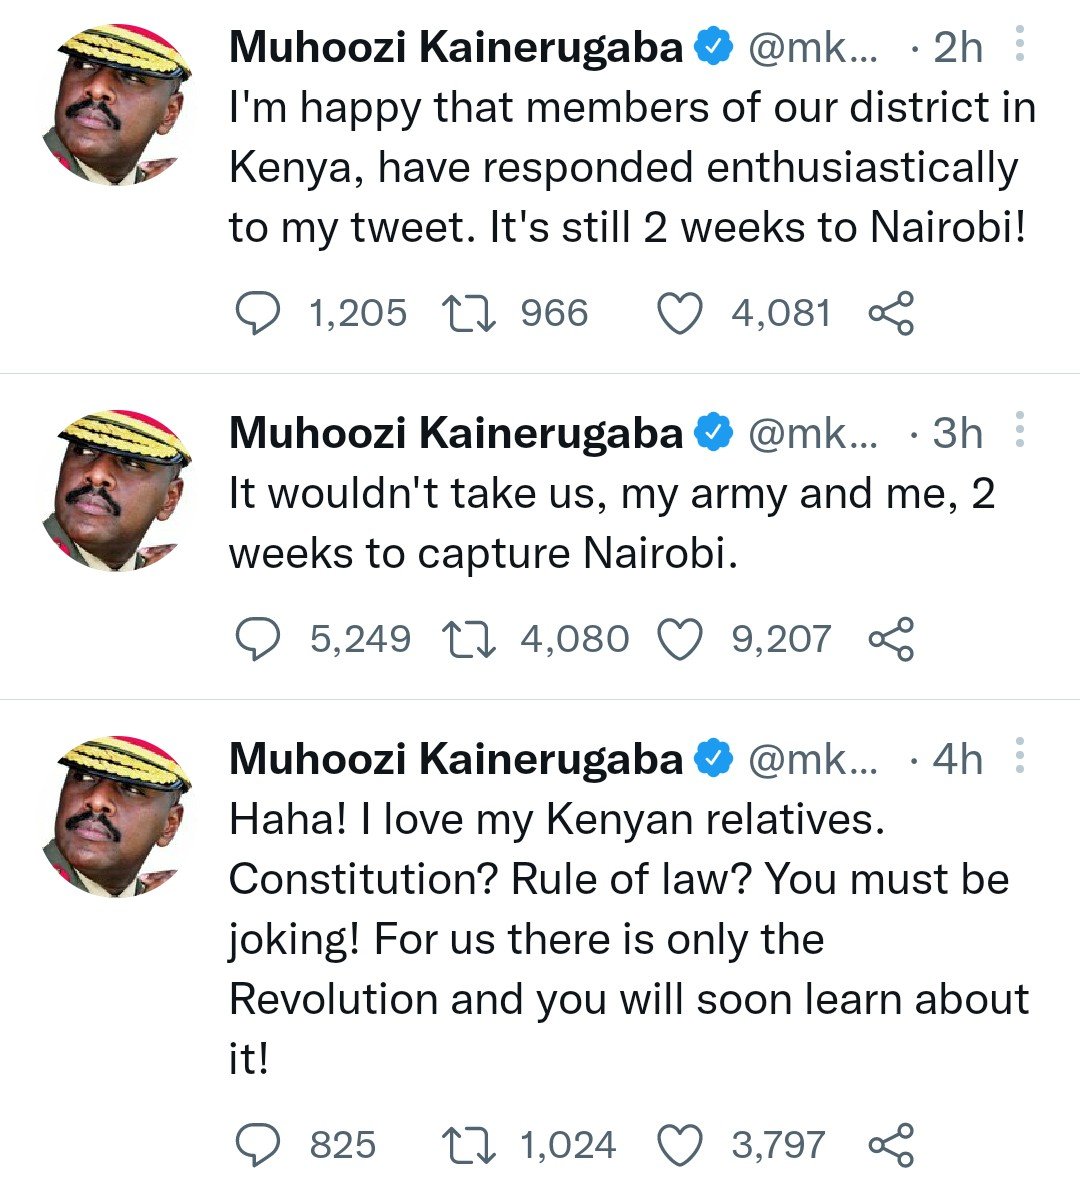Reply to the 'Kenyan relatives' tweet
Image resolution: width=1080 pixels, height=1185 pixels.
click(258, 1145)
